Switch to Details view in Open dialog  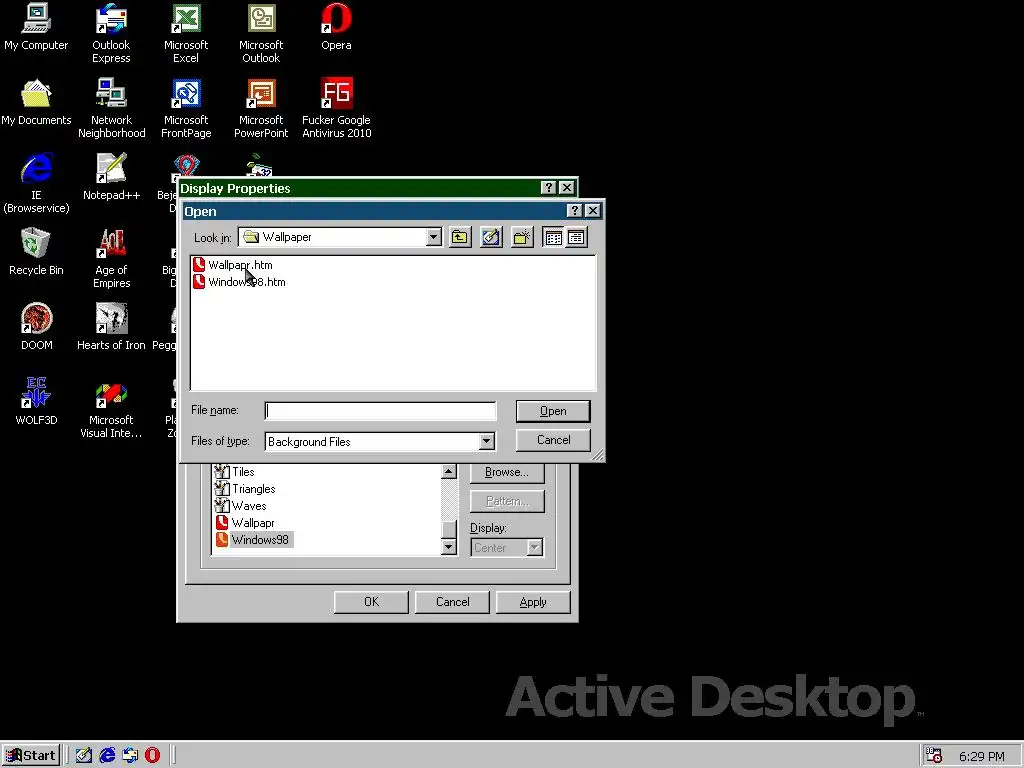(x=576, y=237)
